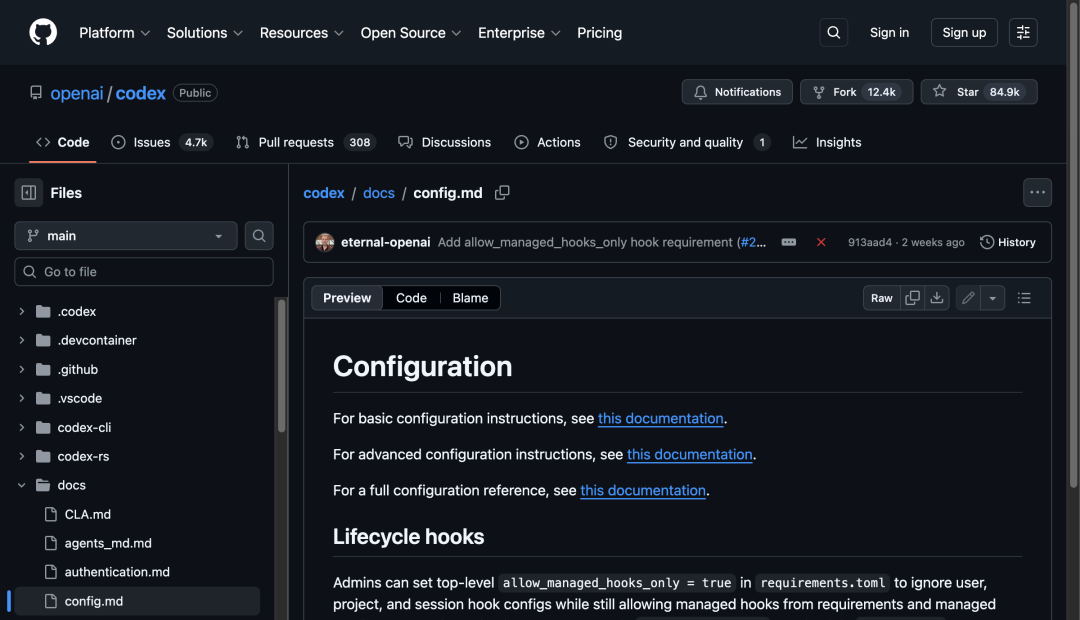Viewport: 1080px width, 620px height.
Task: Open appearance settings icon in header
Action: click(1023, 32)
